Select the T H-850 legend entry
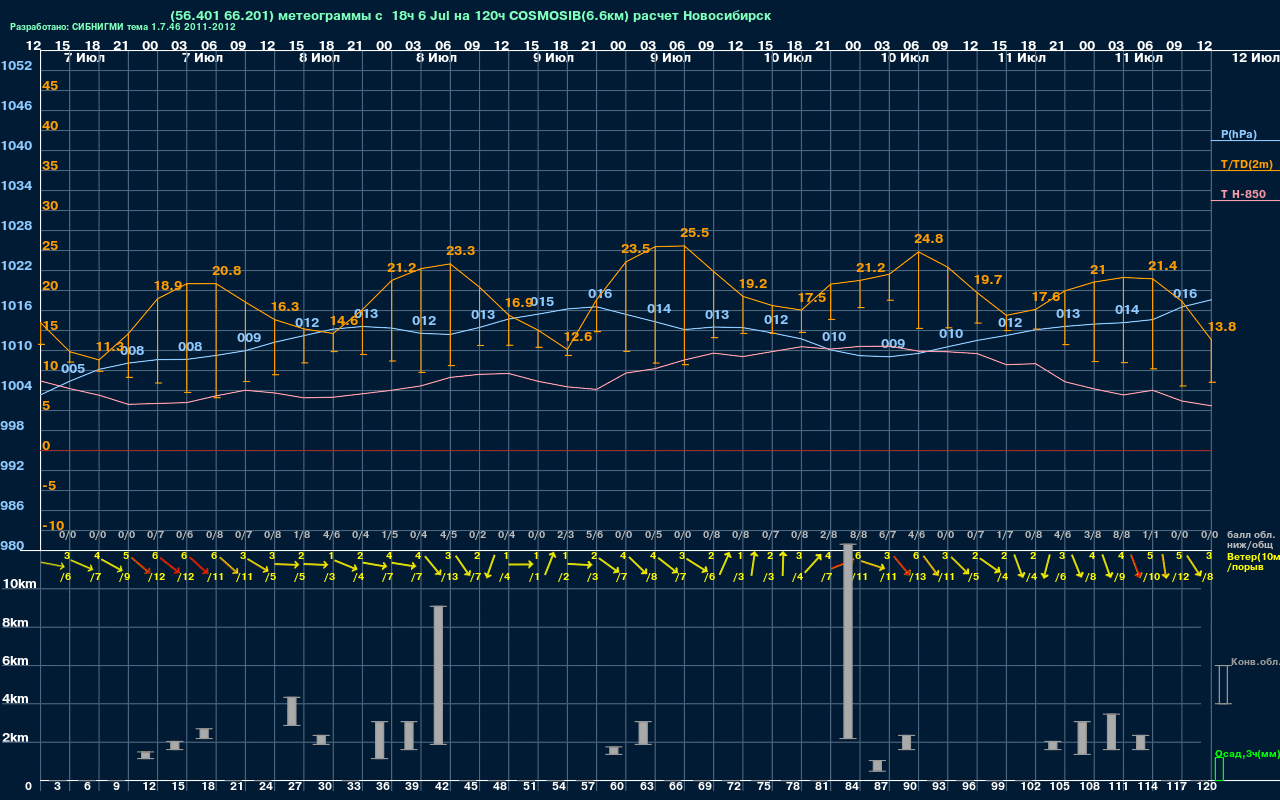 (x=1244, y=194)
